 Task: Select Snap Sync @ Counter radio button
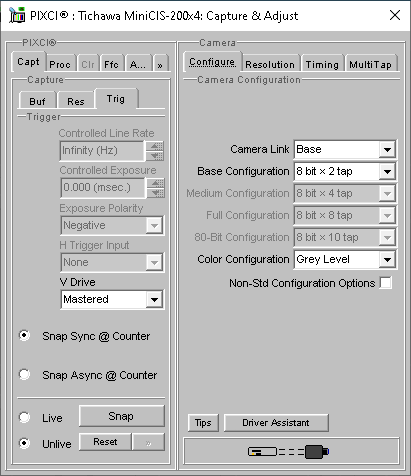24,335
